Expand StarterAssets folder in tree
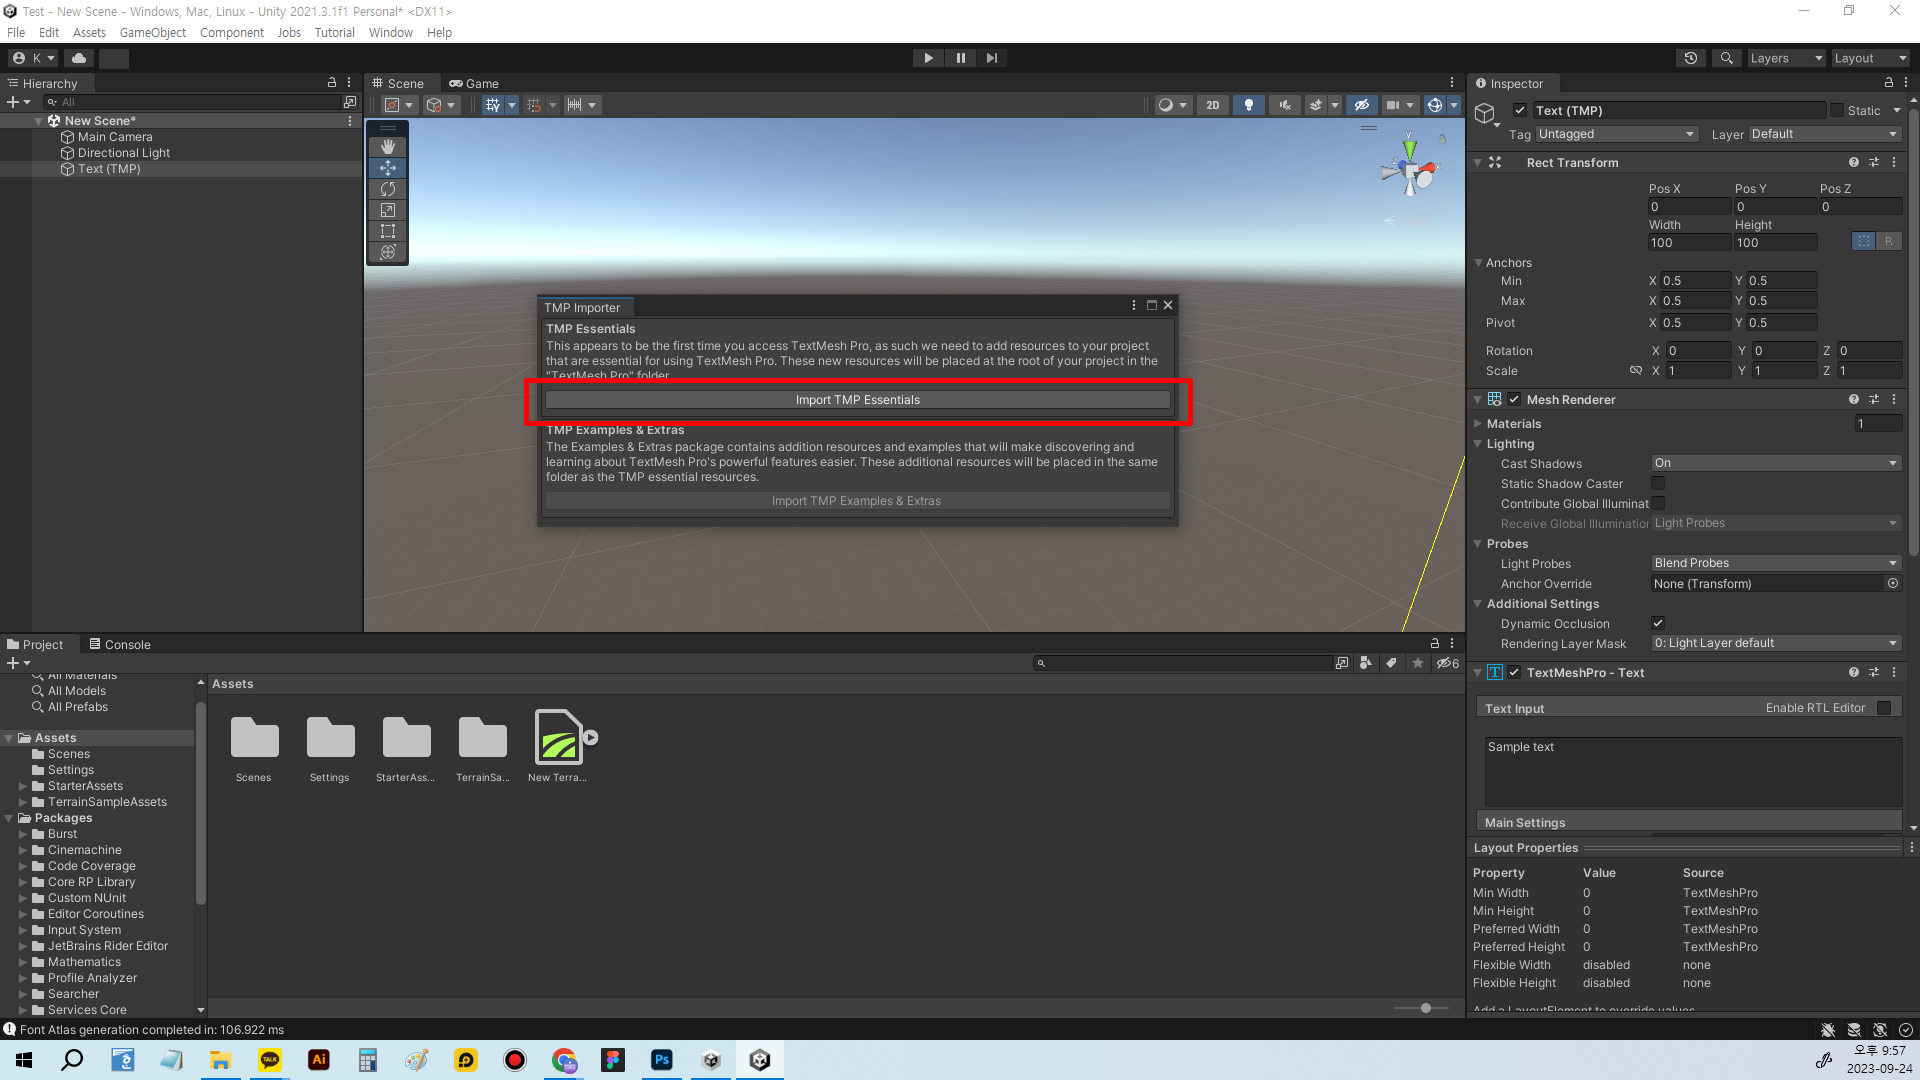Image resolution: width=1920 pixels, height=1080 pixels. point(23,786)
